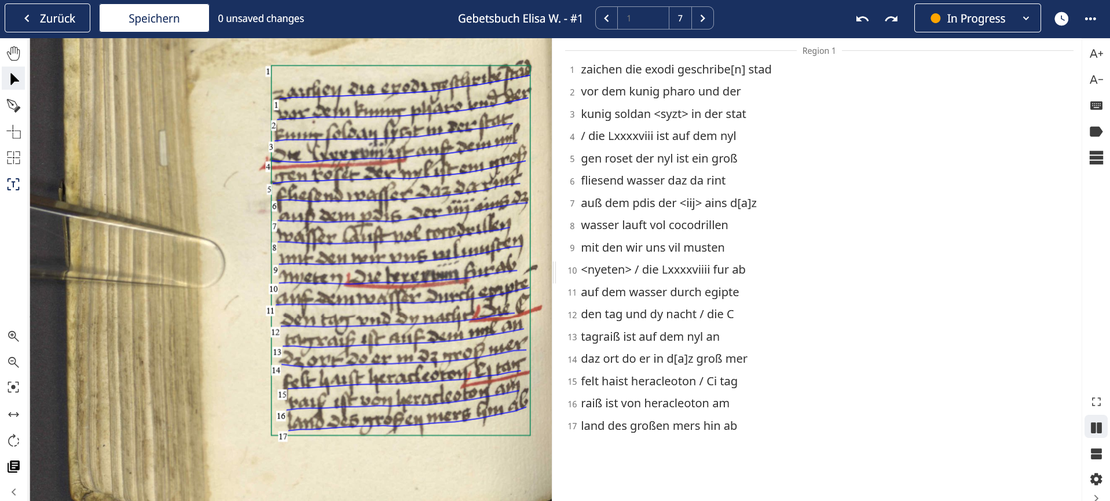The width and height of the screenshot is (1110, 501).
Task: Toggle fullscreen editor mode
Action: point(1096,402)
